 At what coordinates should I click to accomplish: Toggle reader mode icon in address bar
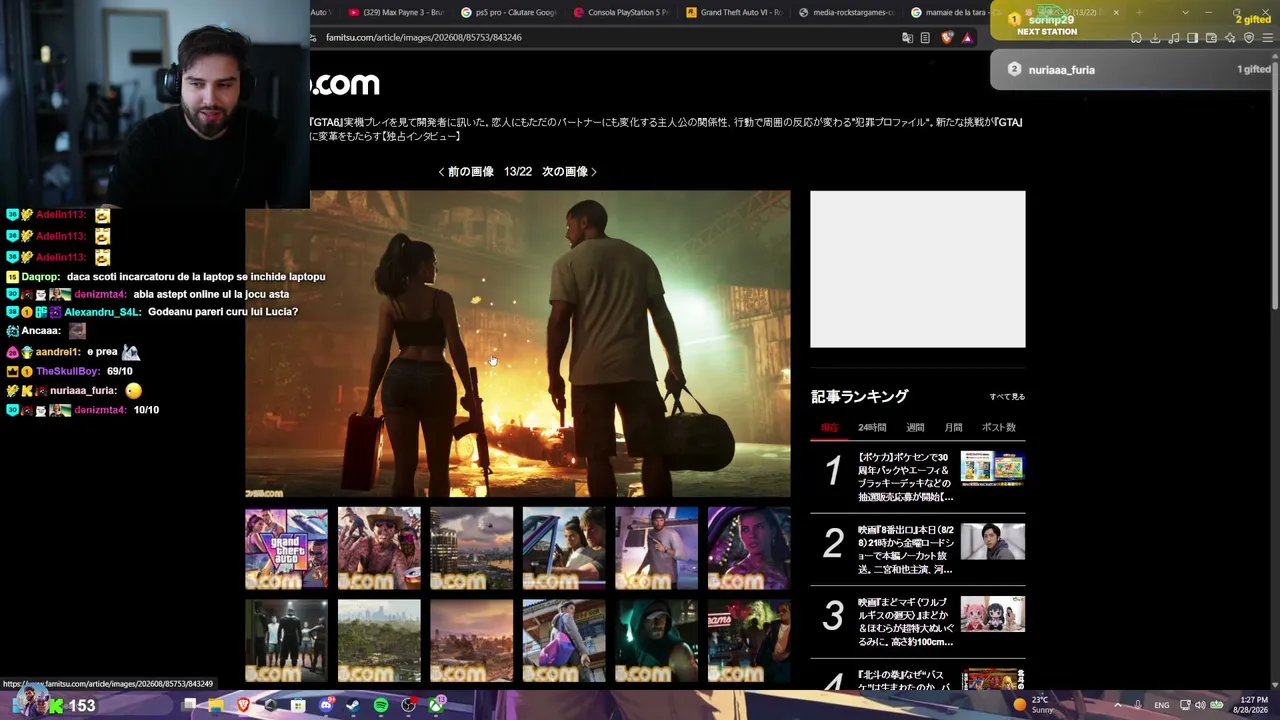pos(925,38)
